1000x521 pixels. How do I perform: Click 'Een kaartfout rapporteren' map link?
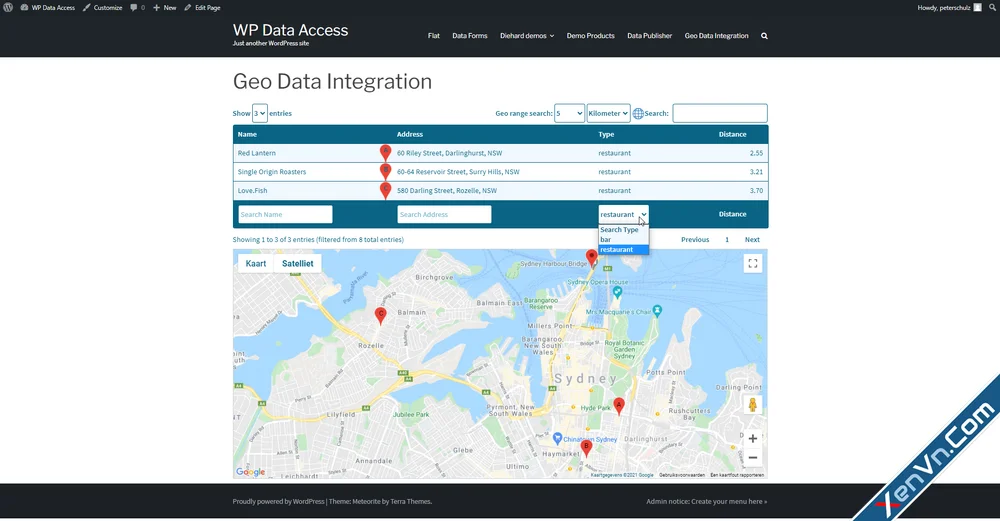(x=737, y=475)
